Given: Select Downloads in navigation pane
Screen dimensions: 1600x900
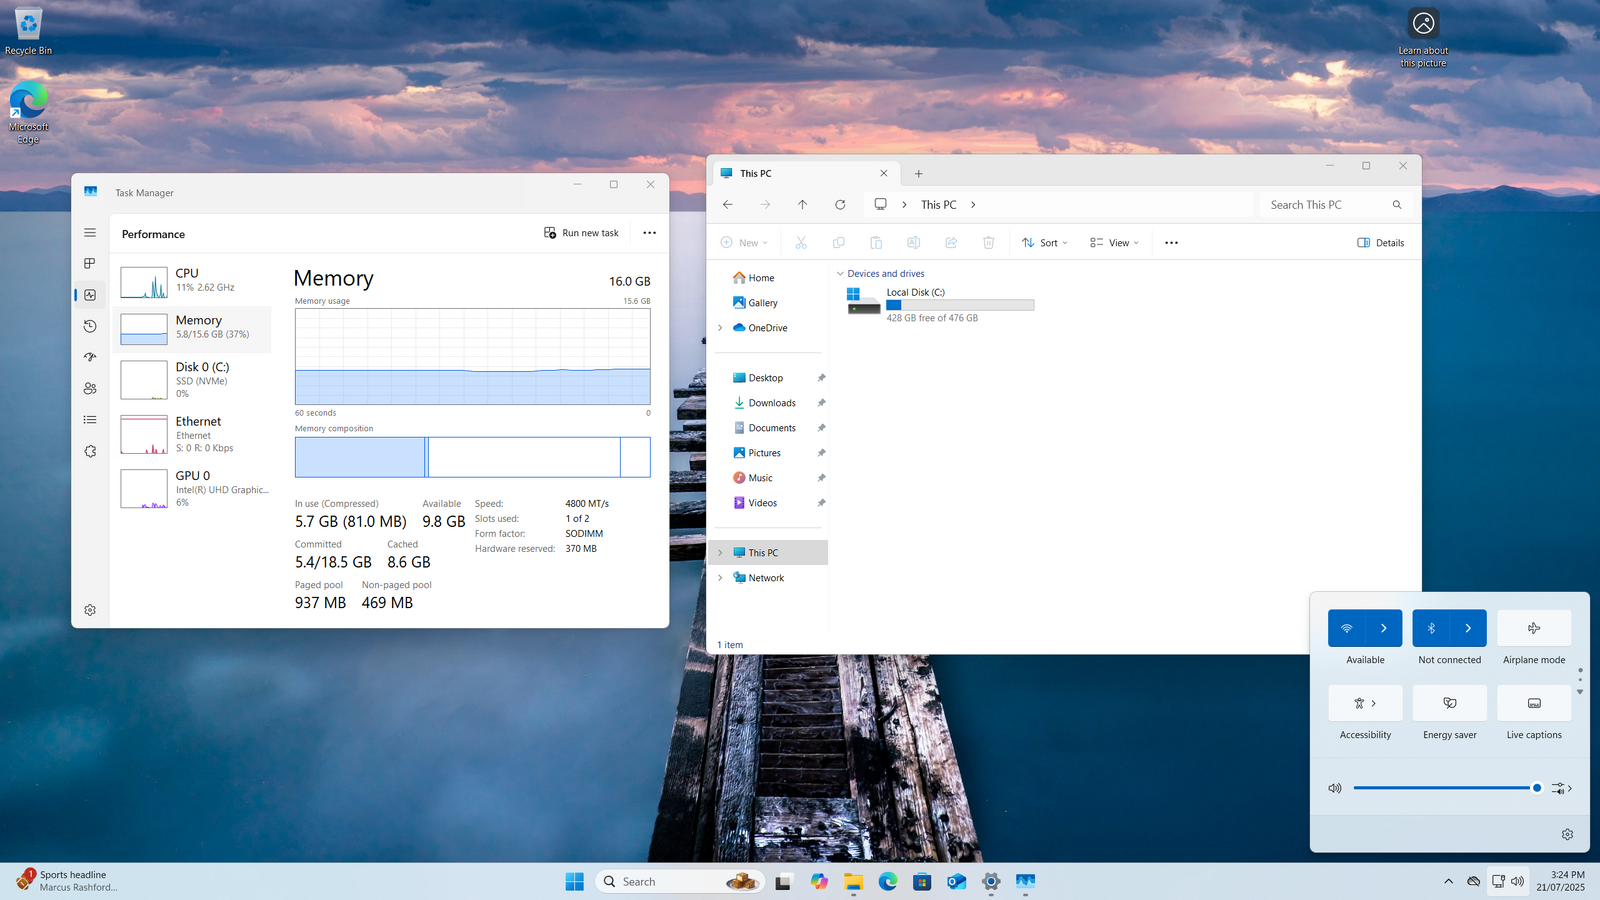Looking at the screenshot, I should 772,403.
